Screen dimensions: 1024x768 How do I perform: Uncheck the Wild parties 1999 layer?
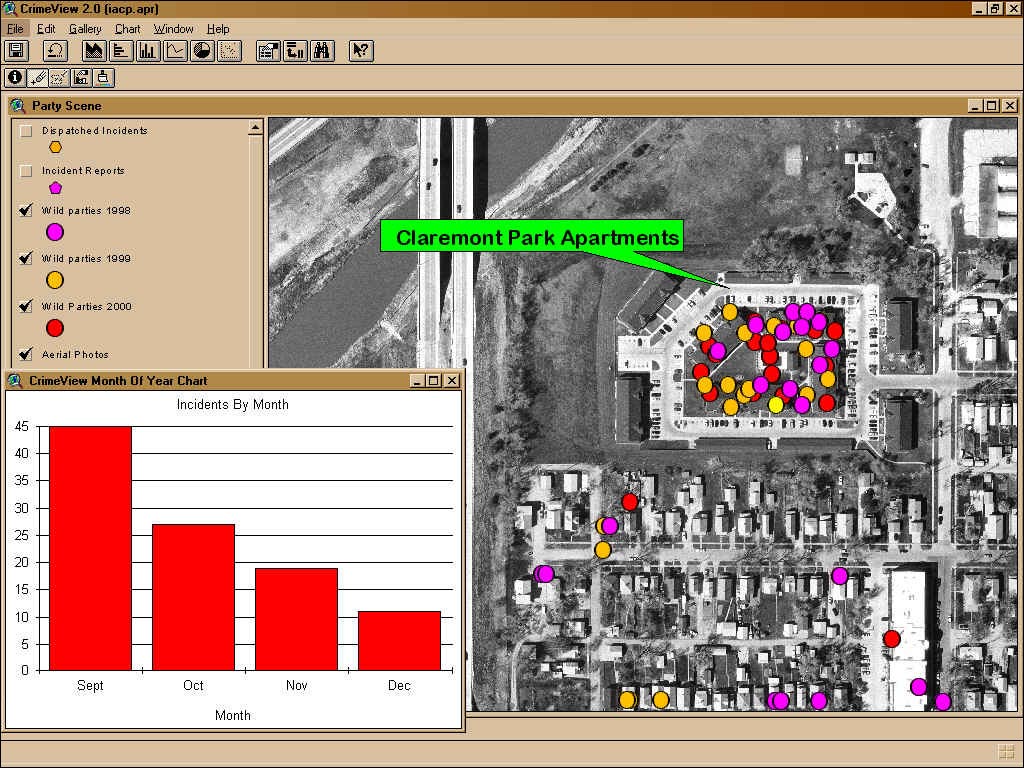(25, 258)
